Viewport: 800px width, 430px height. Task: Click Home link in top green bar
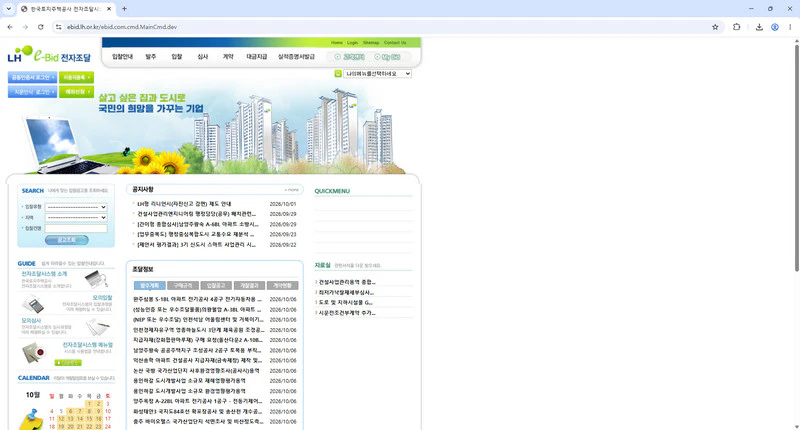point(337,43)
